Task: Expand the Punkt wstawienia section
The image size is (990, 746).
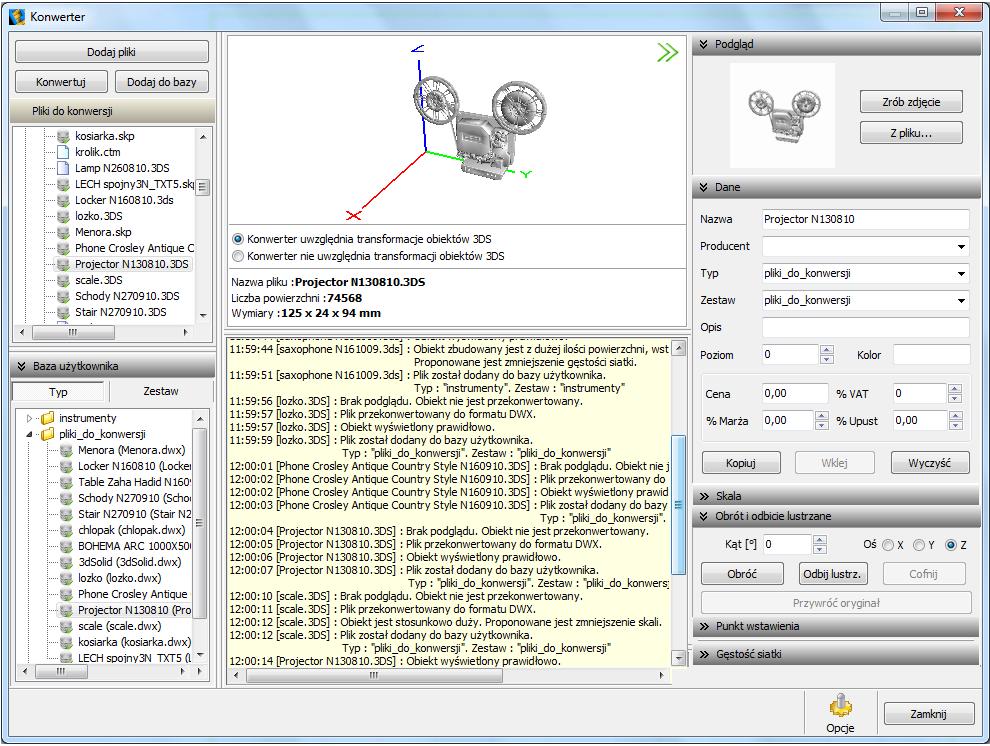Action: [x=704, y=626]
